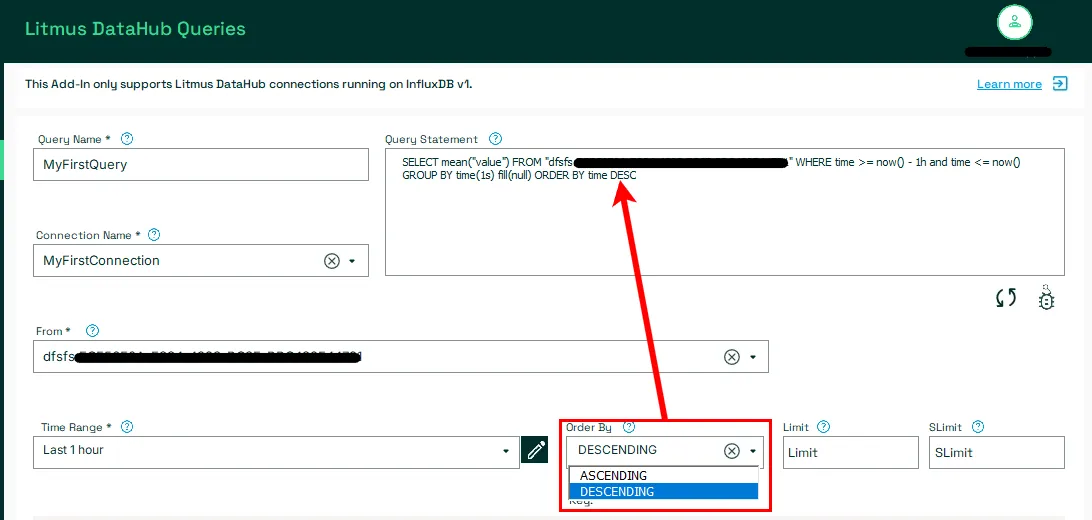Clear the From measurement selection

[x=731, y=356]
